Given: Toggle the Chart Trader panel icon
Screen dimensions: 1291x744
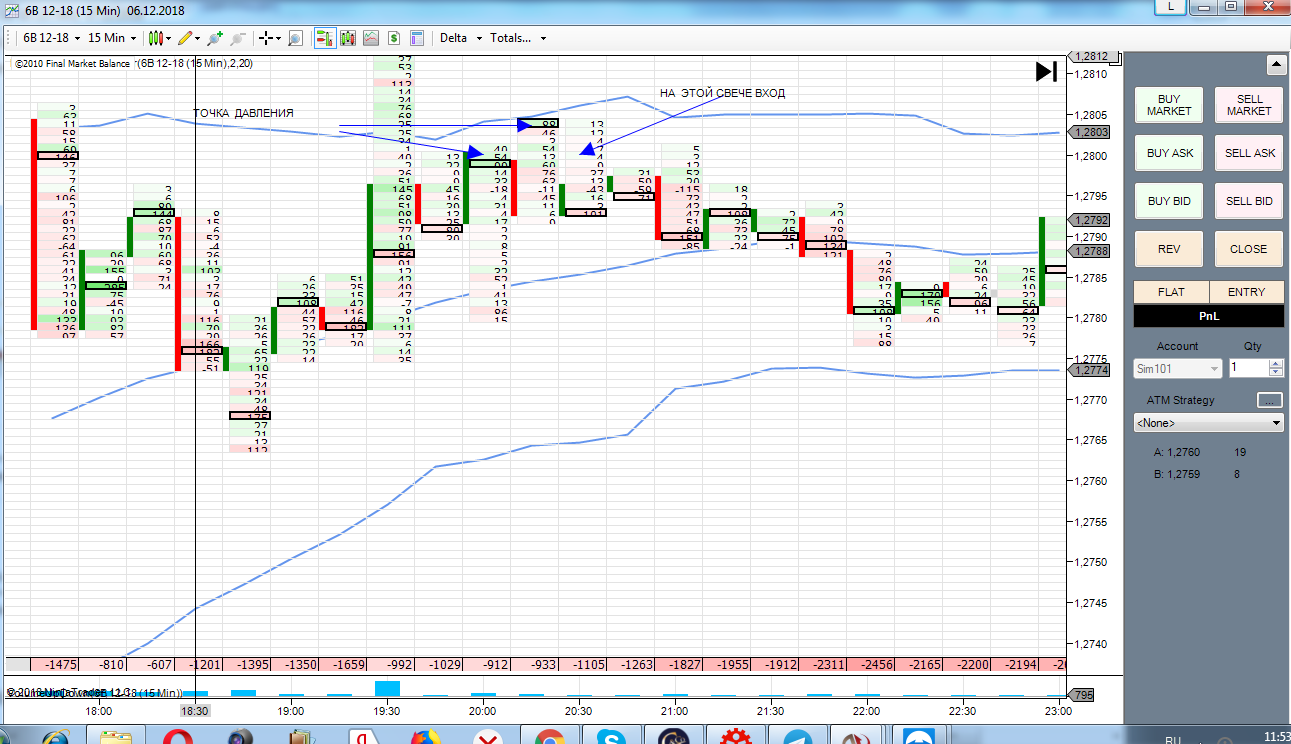Looking at the screenshot, I should 325,38.
